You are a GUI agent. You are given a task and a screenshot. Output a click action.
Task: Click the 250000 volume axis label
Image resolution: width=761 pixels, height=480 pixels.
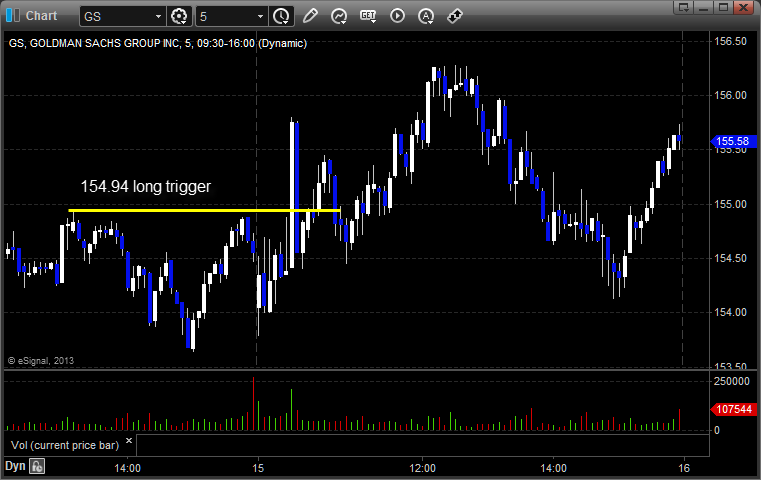click(x=731, y=381)
